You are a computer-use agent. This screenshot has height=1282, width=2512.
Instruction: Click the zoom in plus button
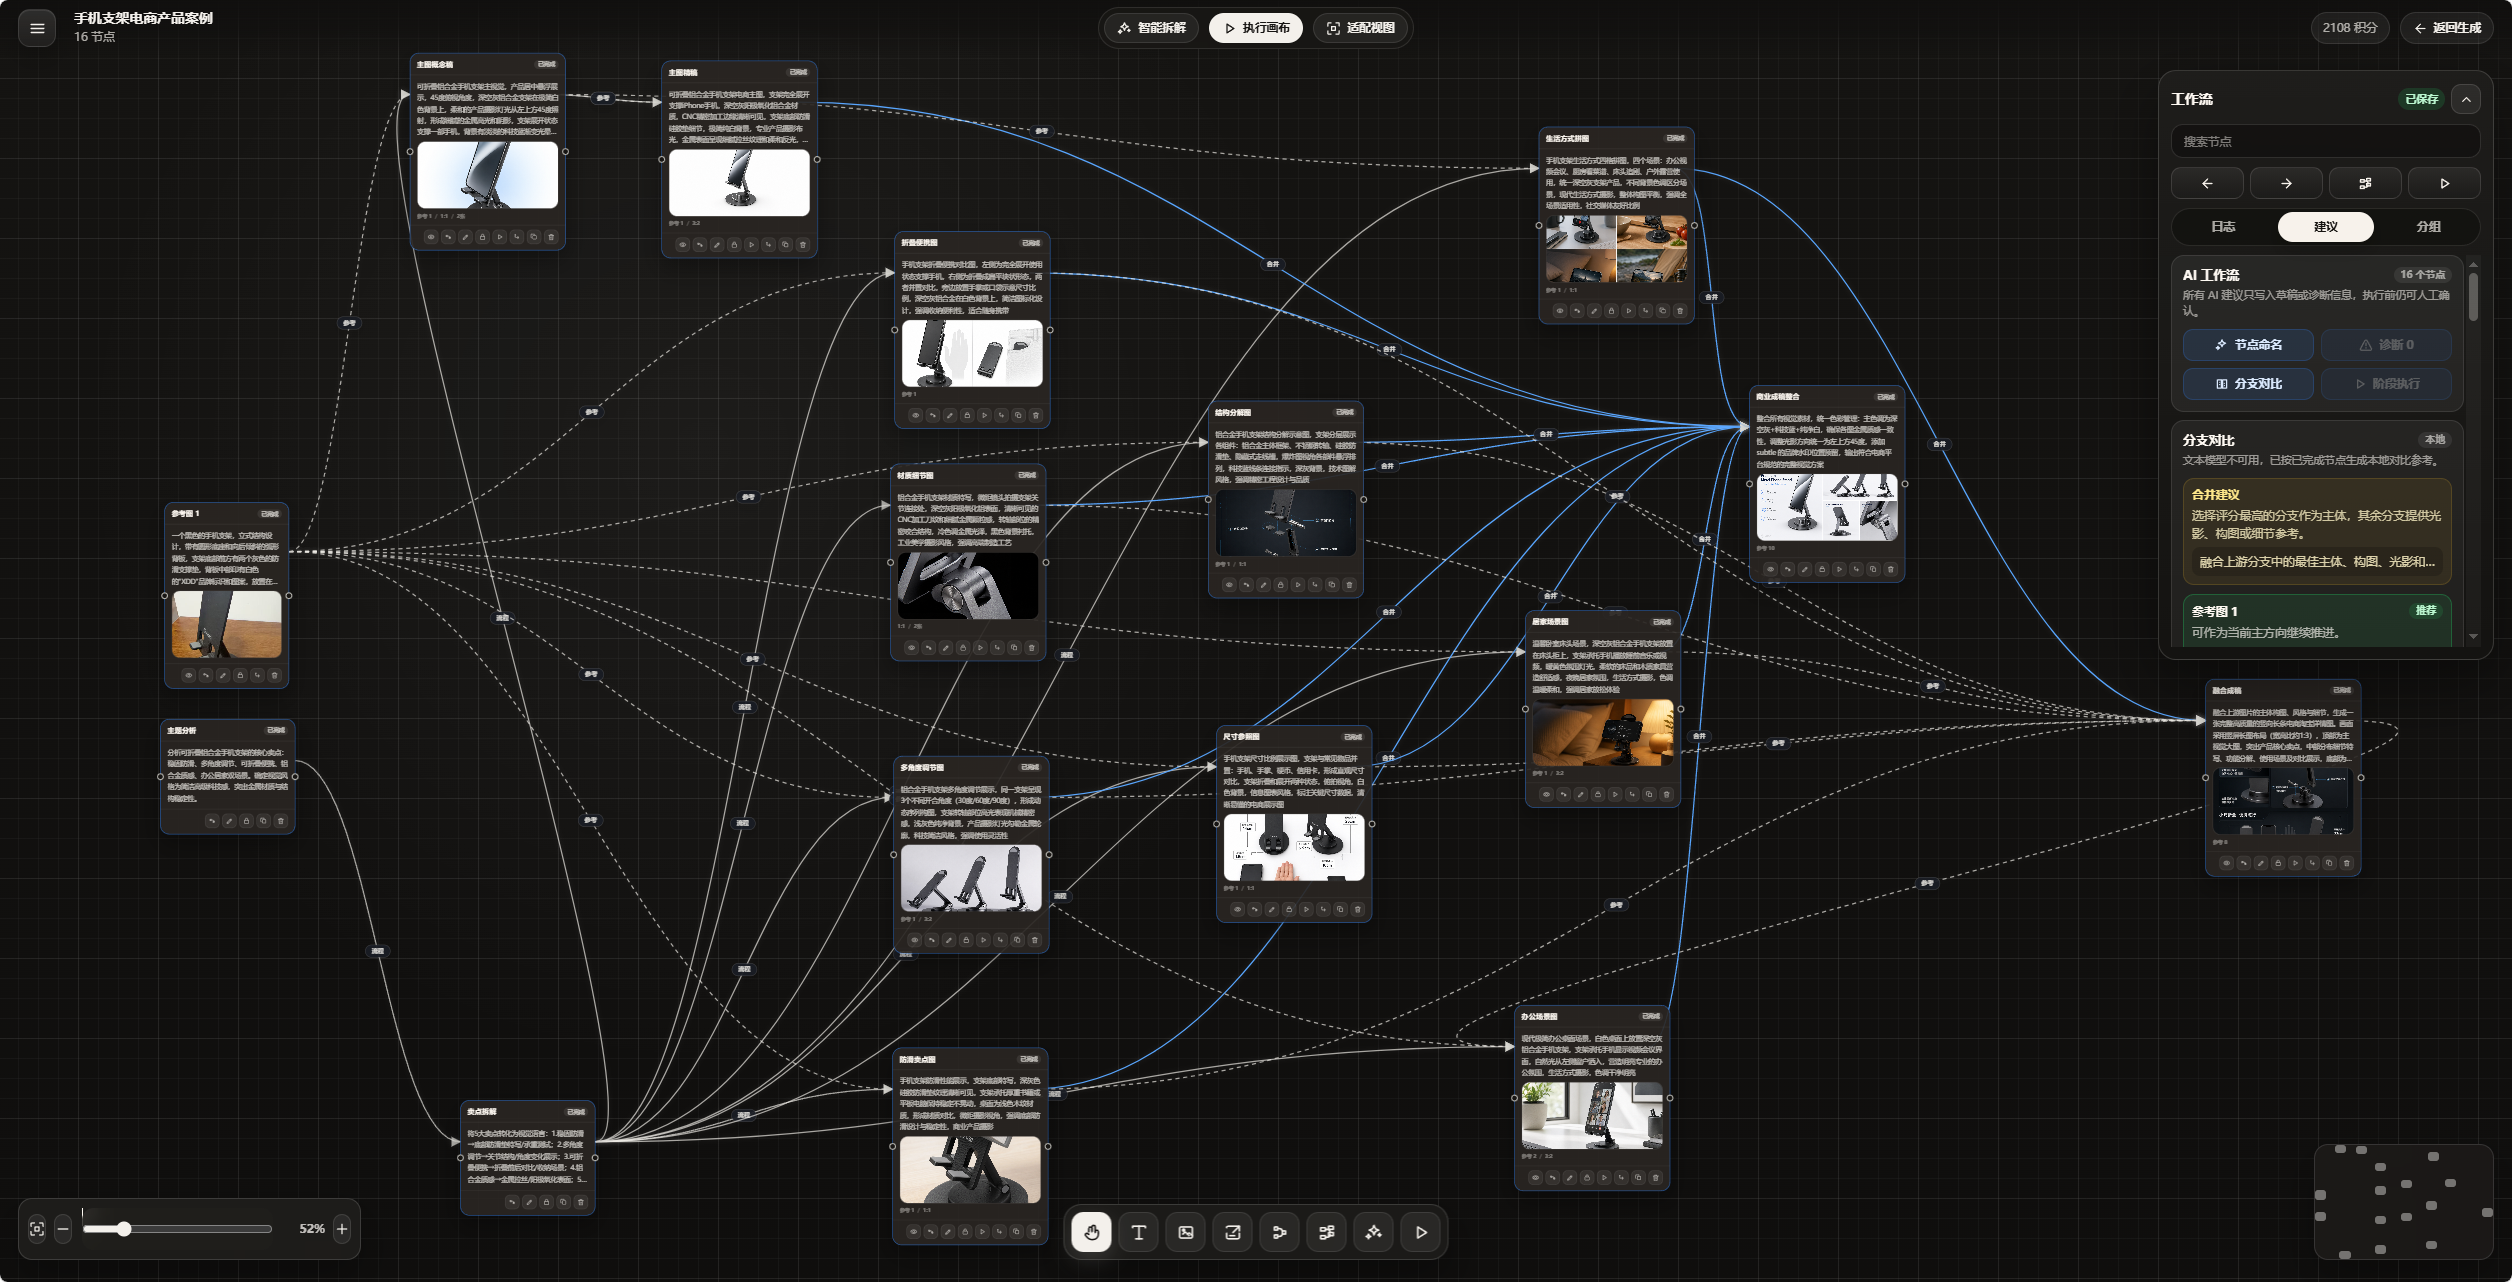pyautogui.click(x=342, y=1229)
